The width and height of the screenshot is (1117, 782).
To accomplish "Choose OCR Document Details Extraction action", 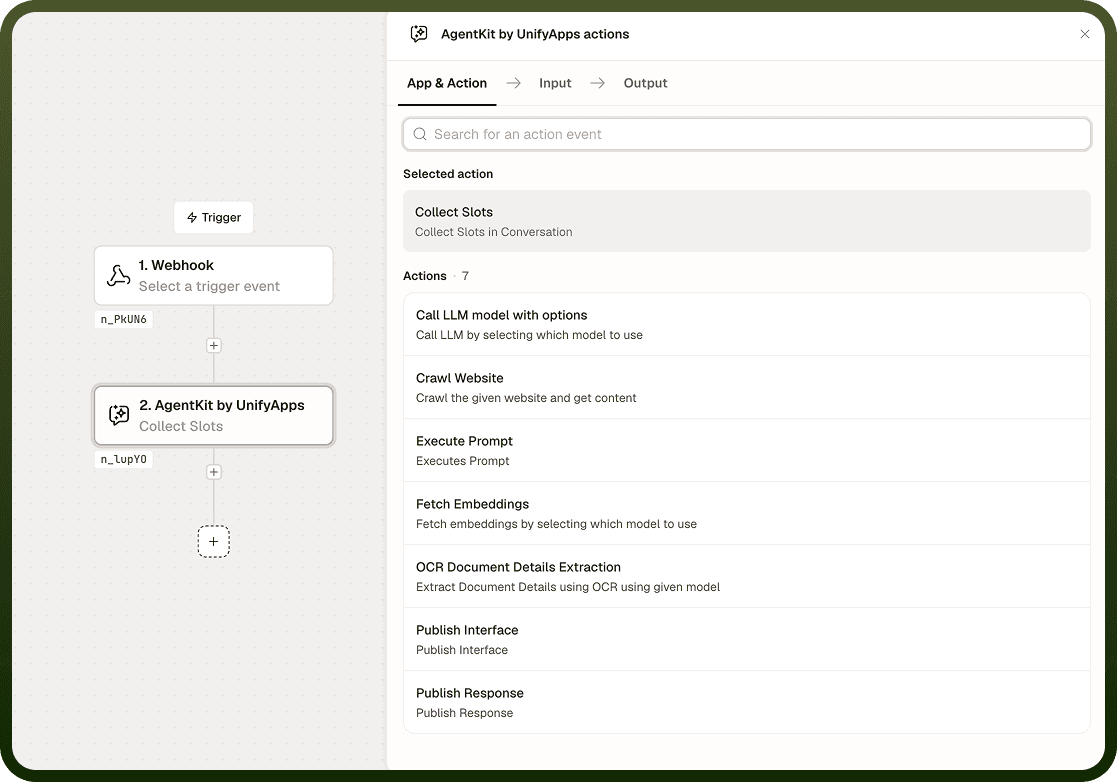I will point(747,576).
